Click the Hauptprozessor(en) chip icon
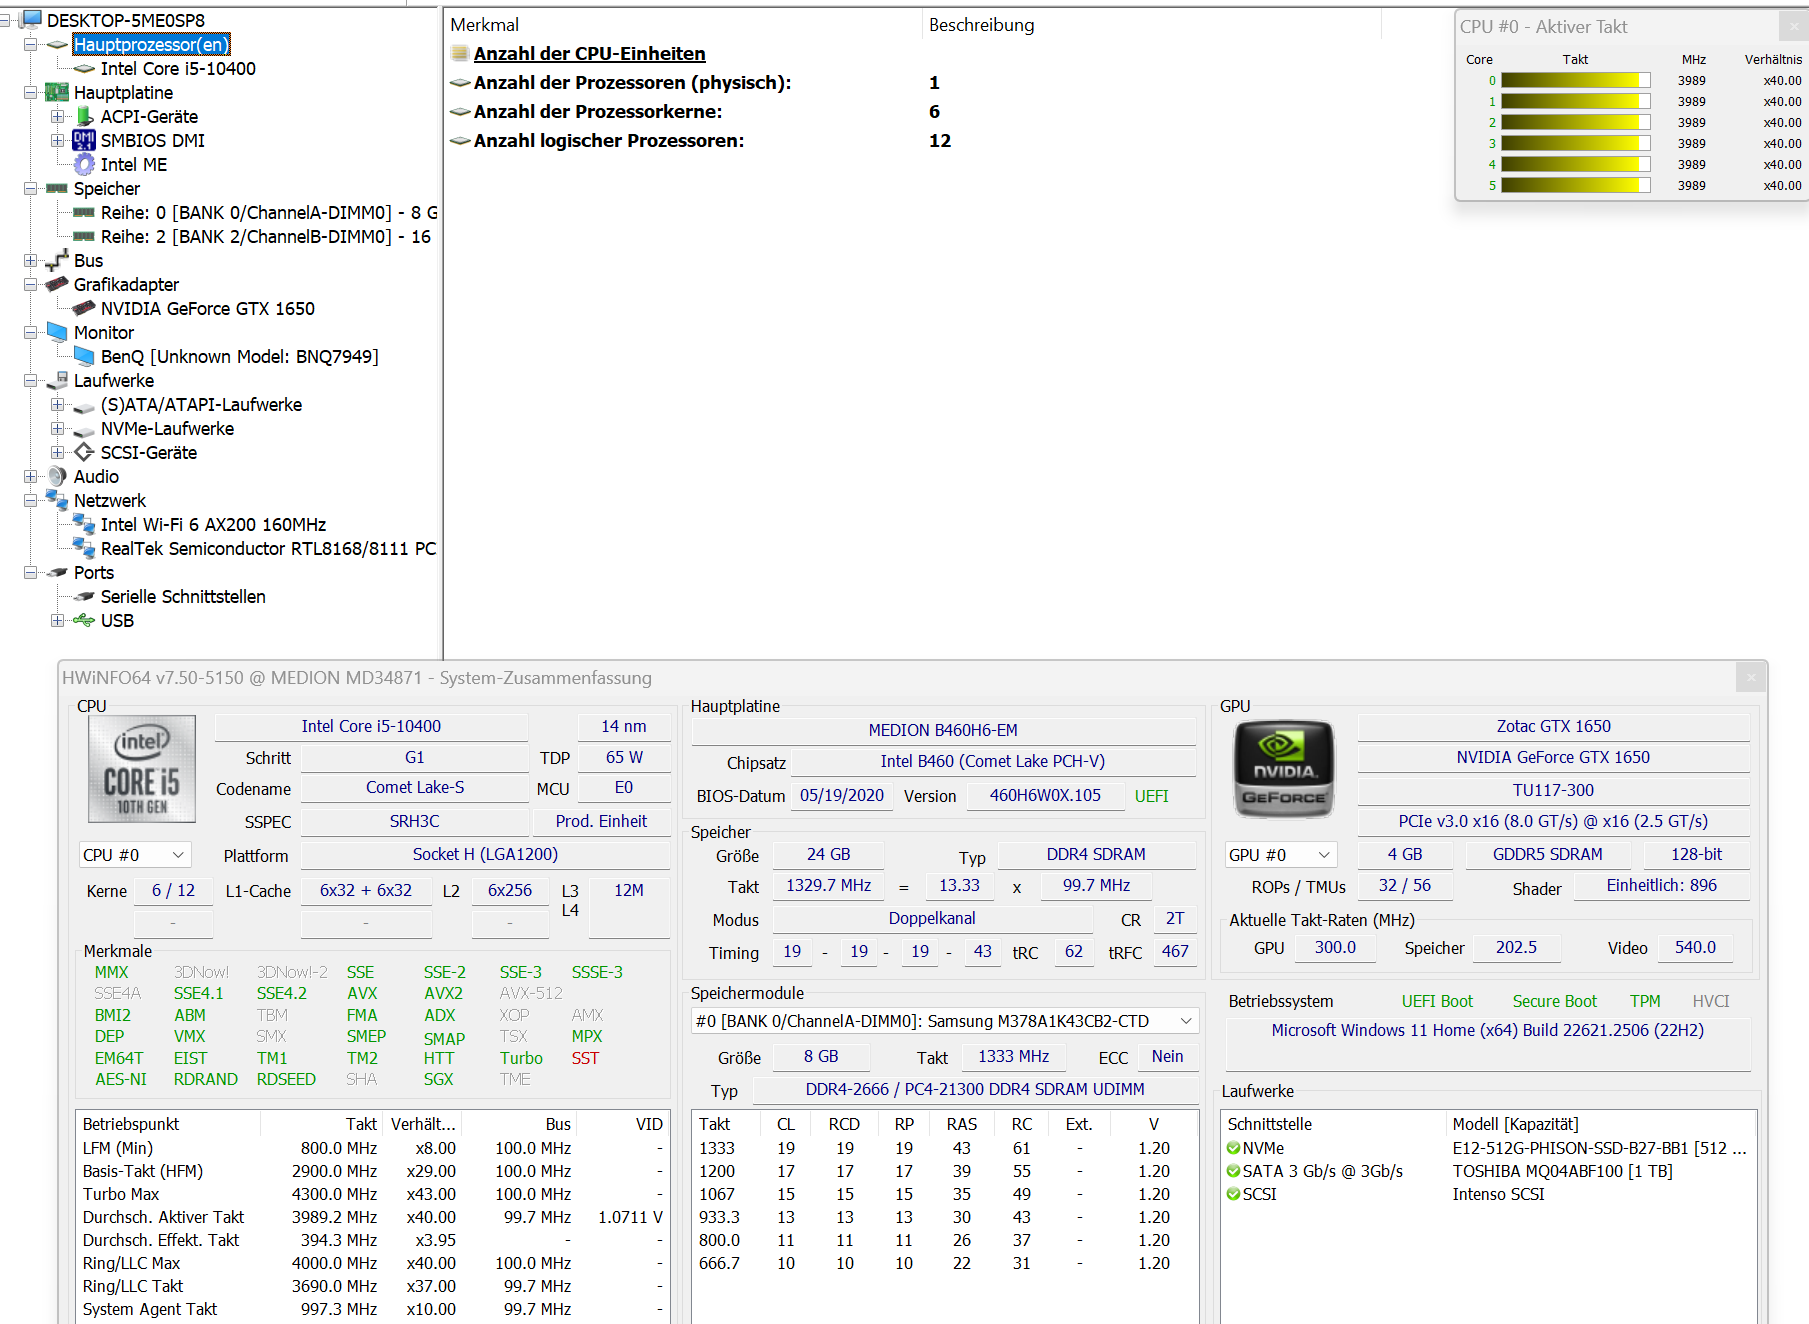Viewport: 1809px width, 1324px height. tap(58, 45)
